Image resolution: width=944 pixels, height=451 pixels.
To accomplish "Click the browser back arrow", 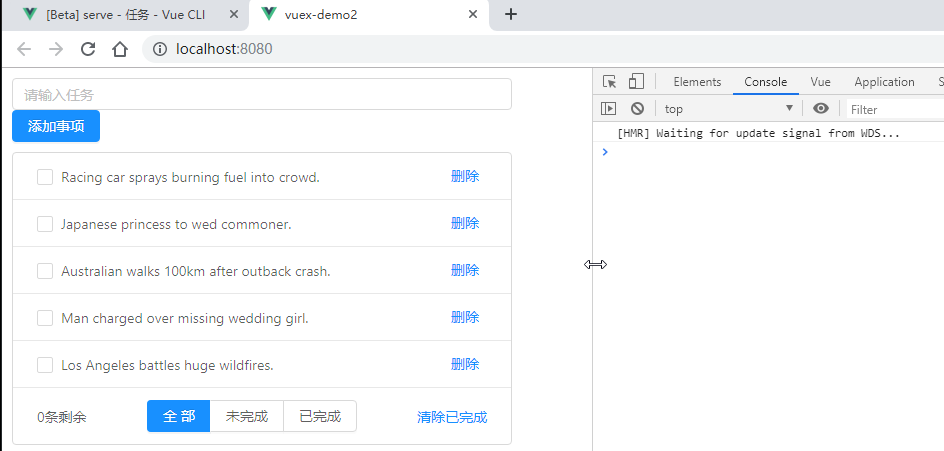I will [24, 49].
